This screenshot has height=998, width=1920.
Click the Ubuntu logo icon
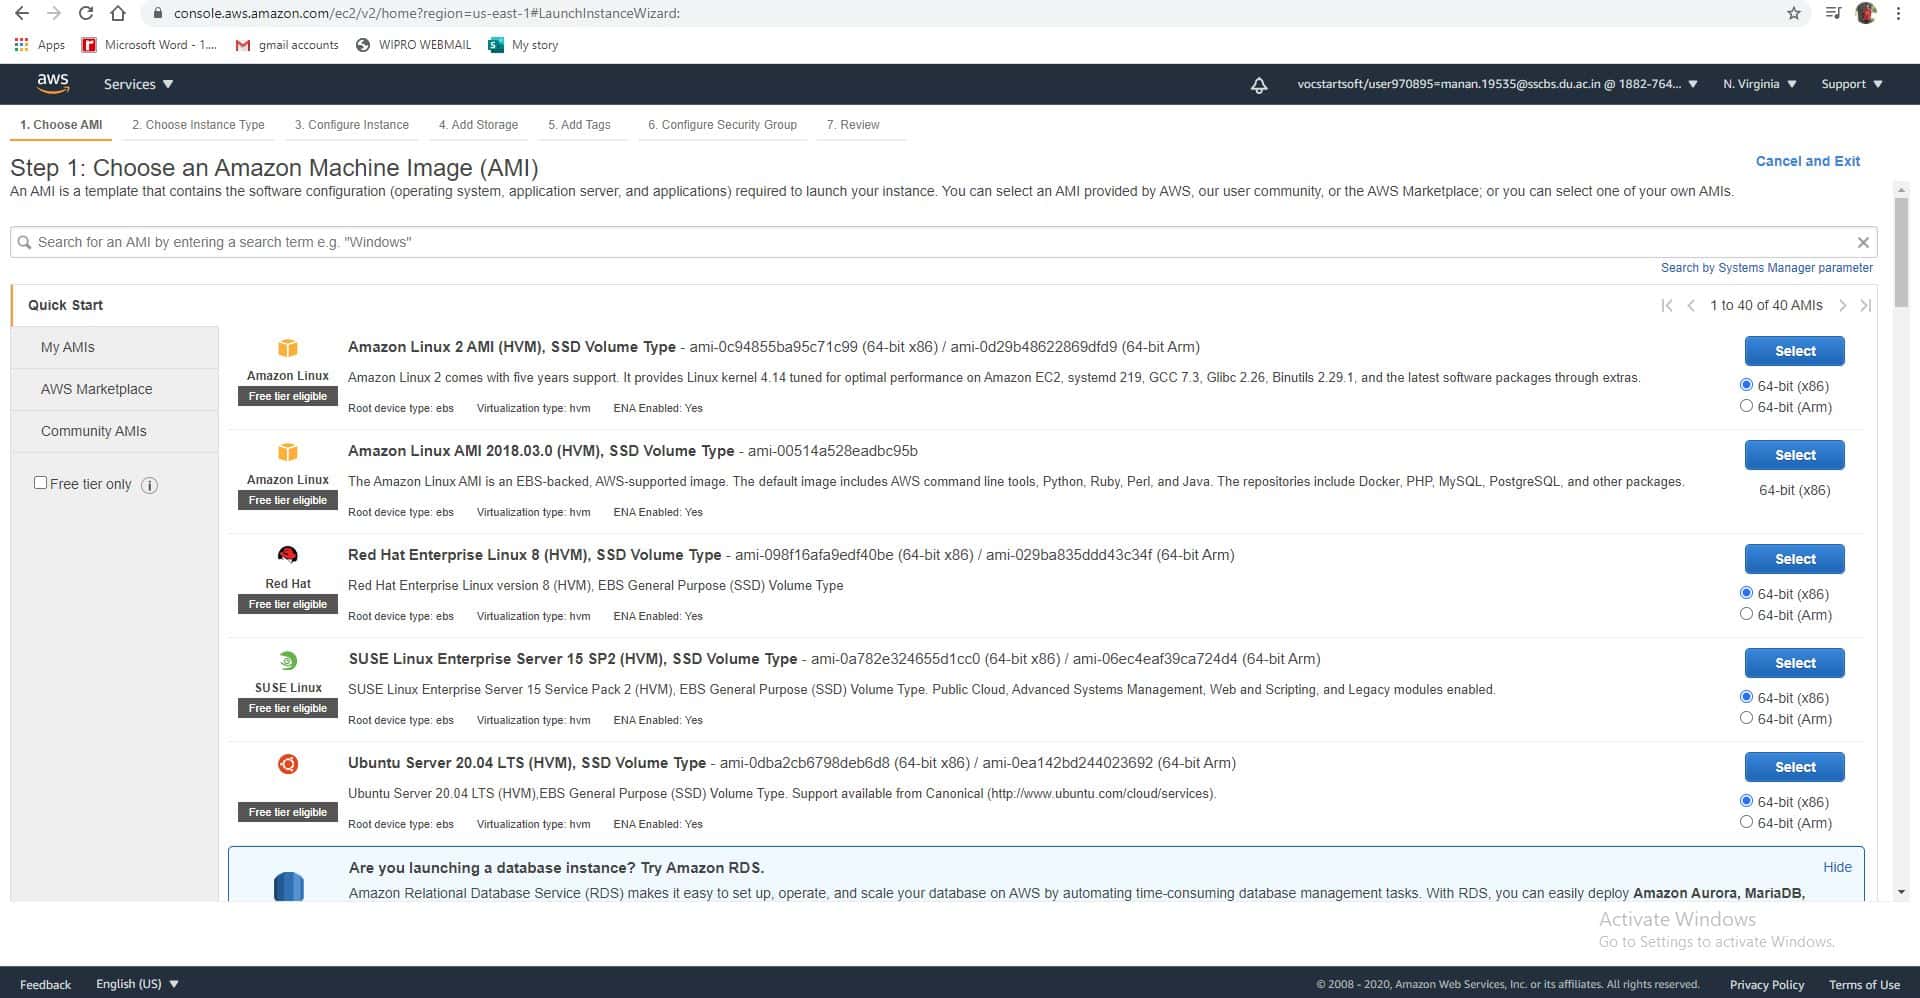[288, 764]
